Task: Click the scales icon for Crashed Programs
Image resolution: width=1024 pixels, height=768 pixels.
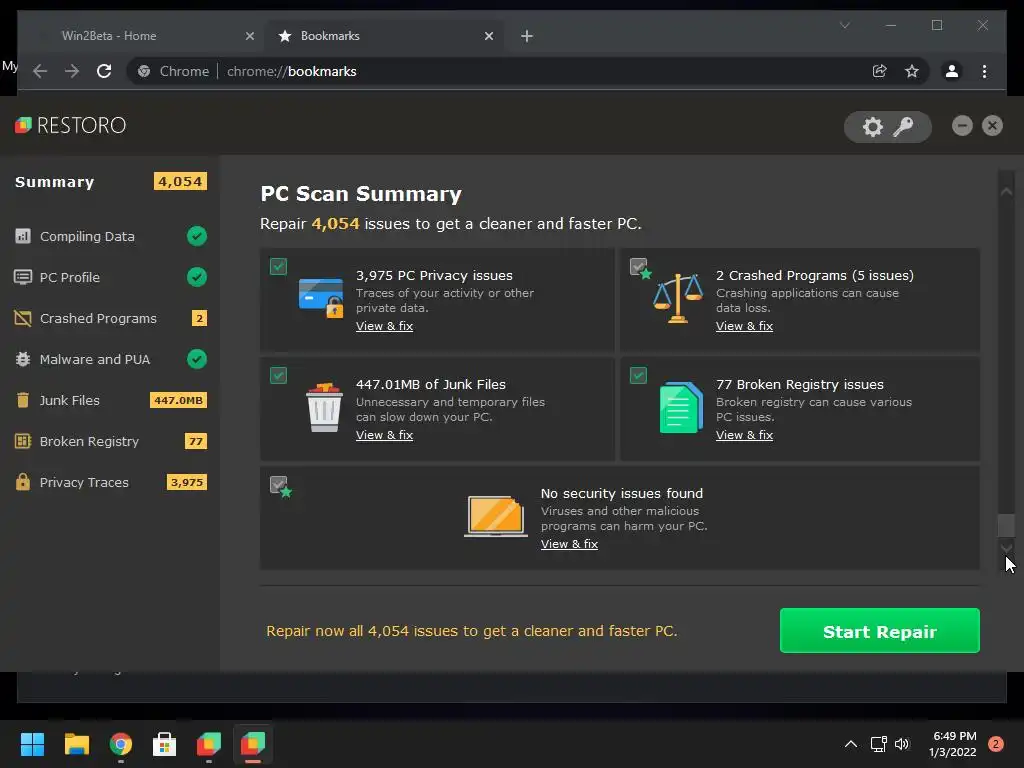Action: [x=678, y=298]
